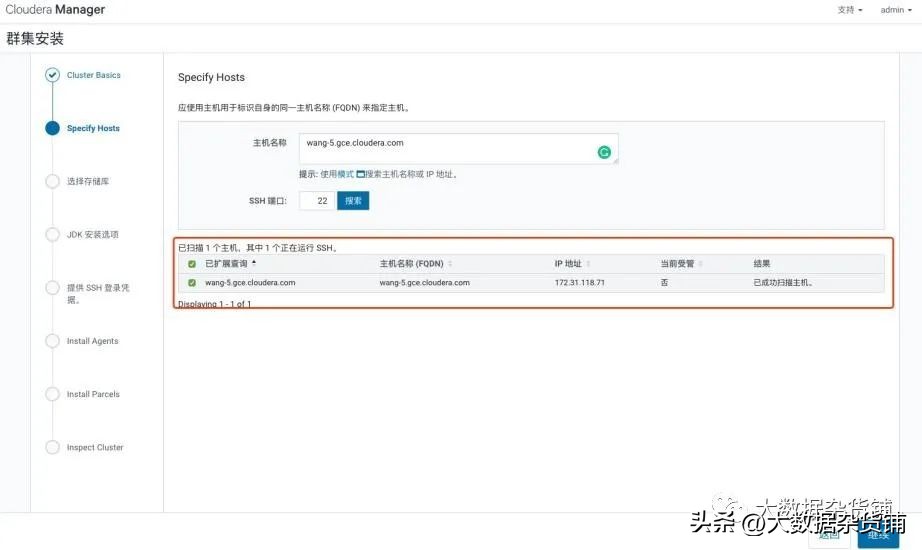Click the IP address 172.31.118.71 cell

[x=579, y=283]
